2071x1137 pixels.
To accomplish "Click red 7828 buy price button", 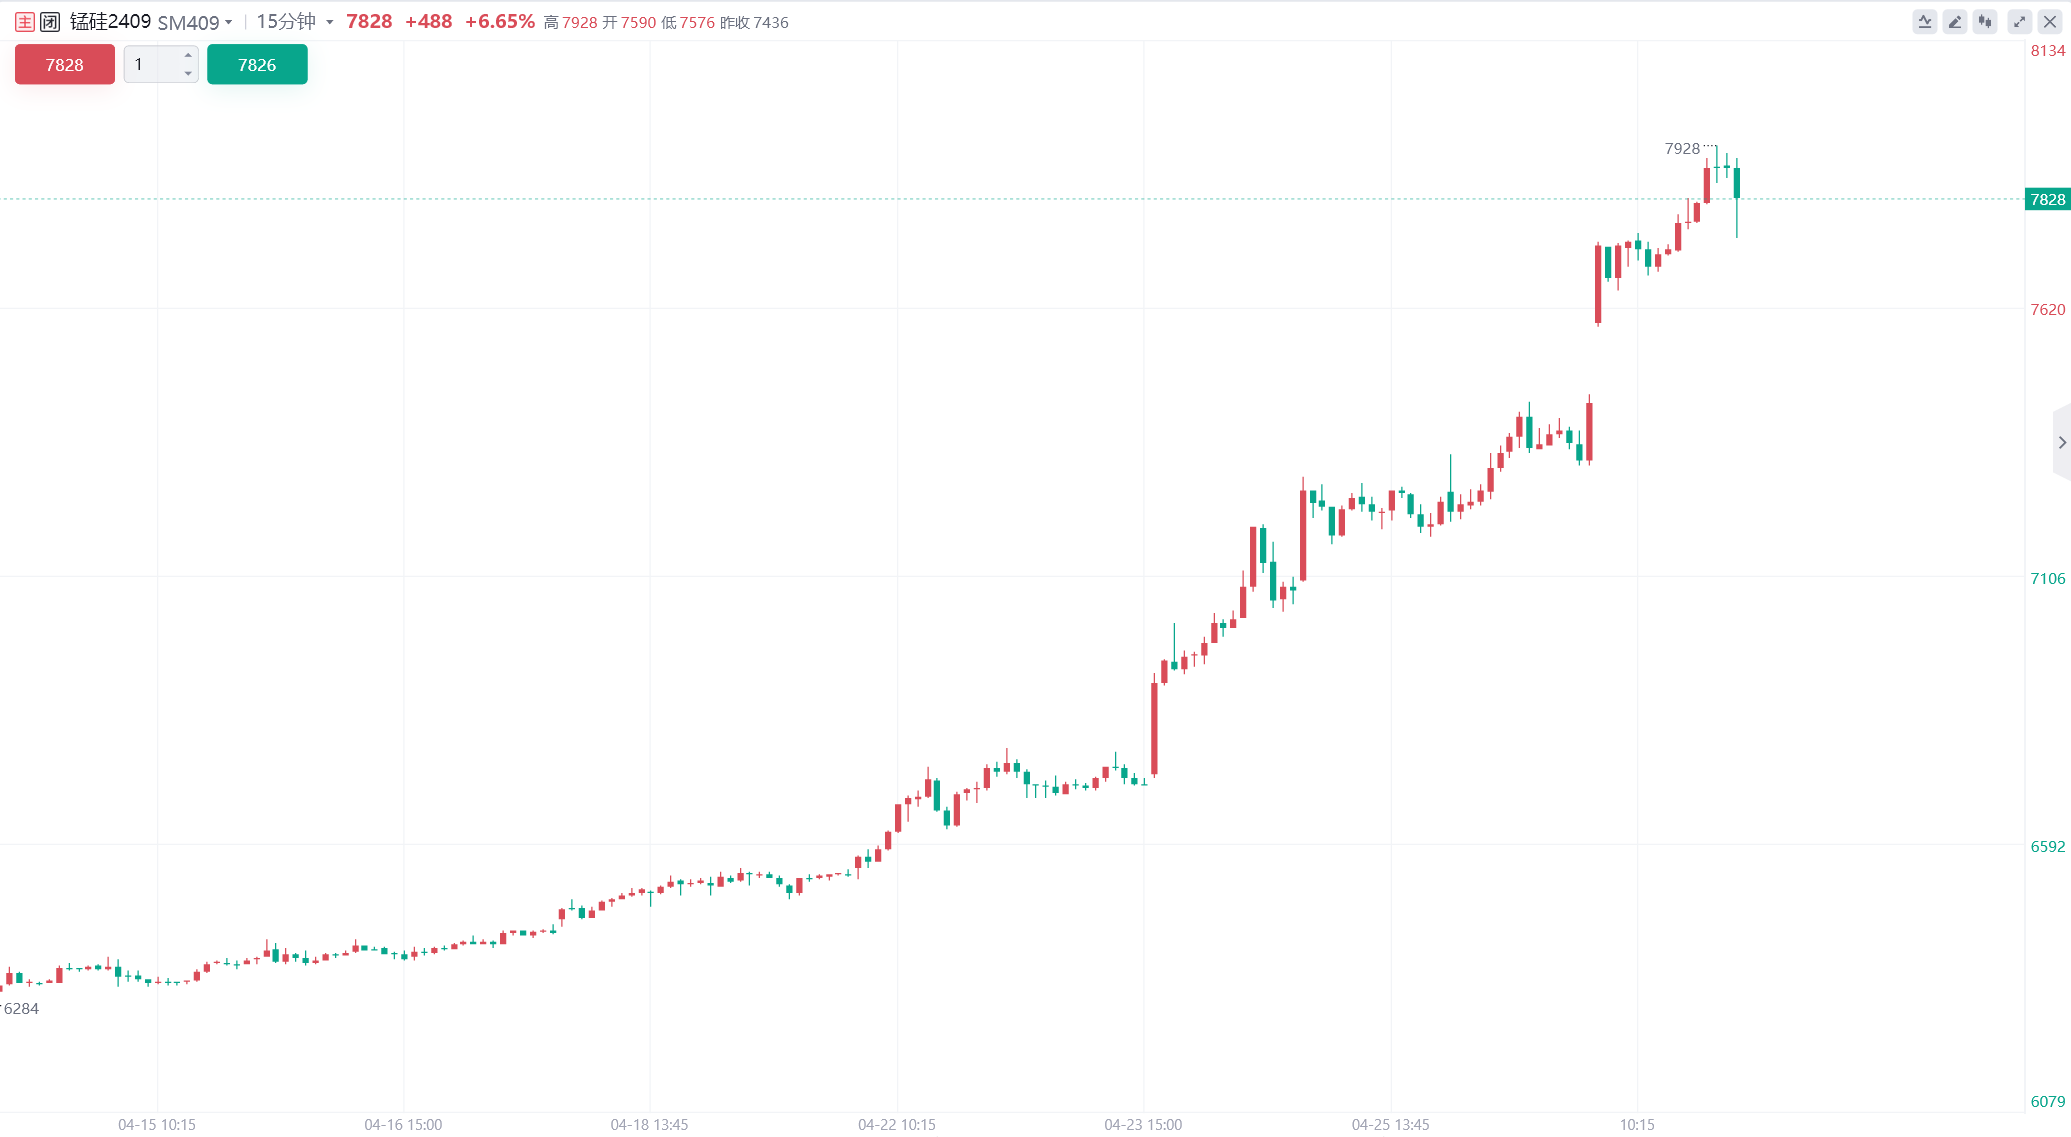I will pos(65,65).
